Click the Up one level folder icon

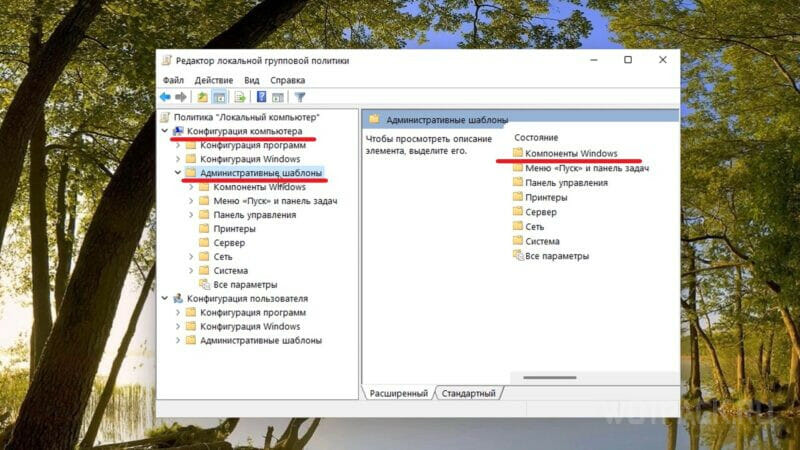click(203, 97)
